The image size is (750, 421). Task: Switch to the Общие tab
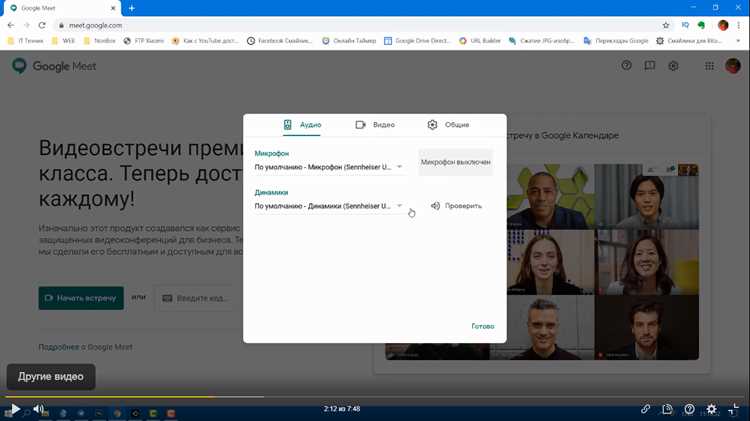pos(448,125)
